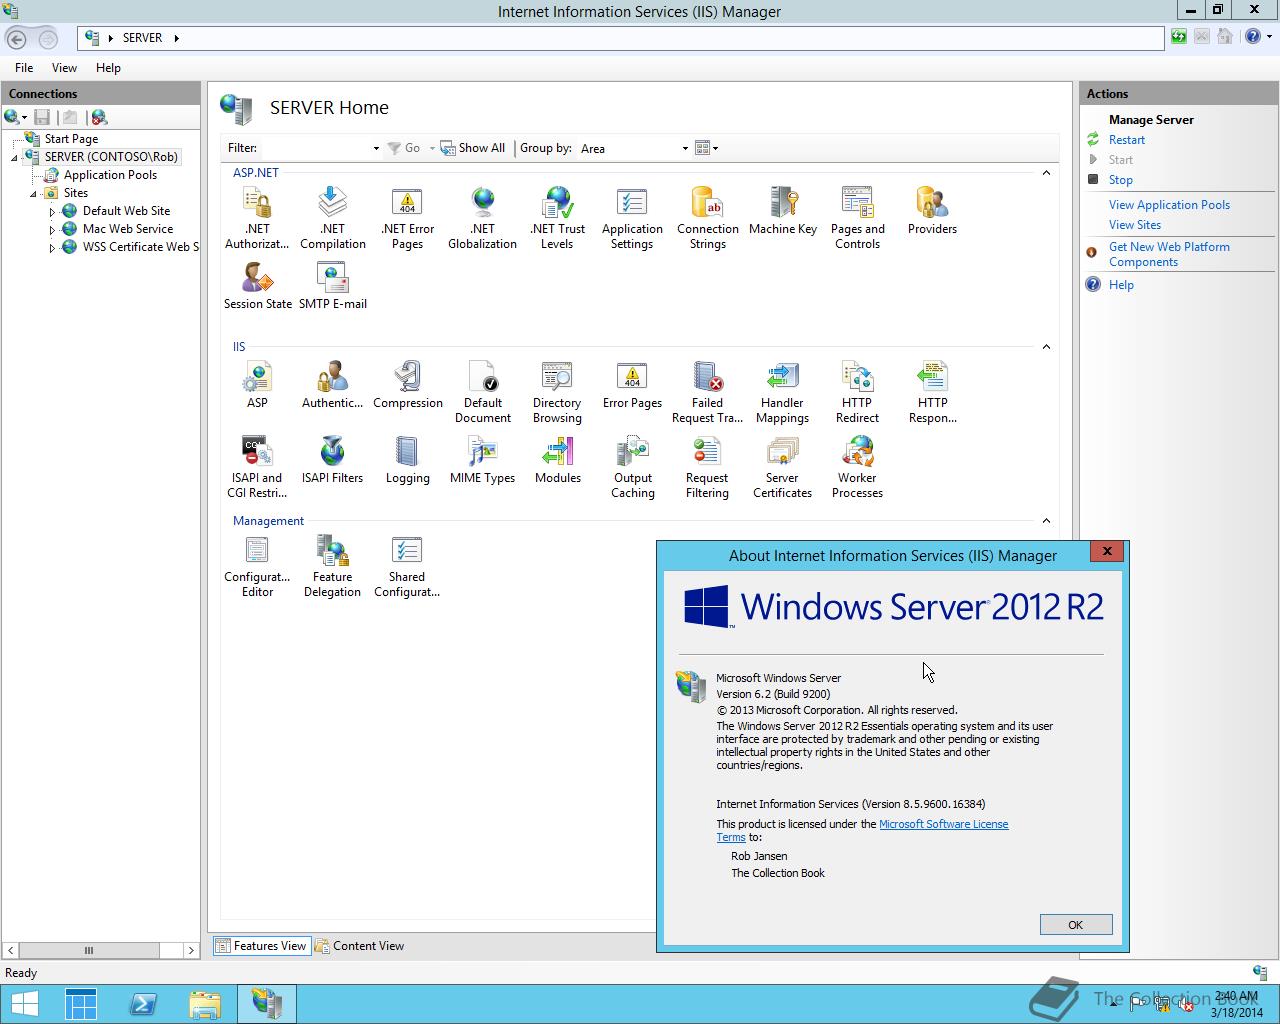Open Output Caching settings
Screen dimensions: 1280x1024
point(632,467)
